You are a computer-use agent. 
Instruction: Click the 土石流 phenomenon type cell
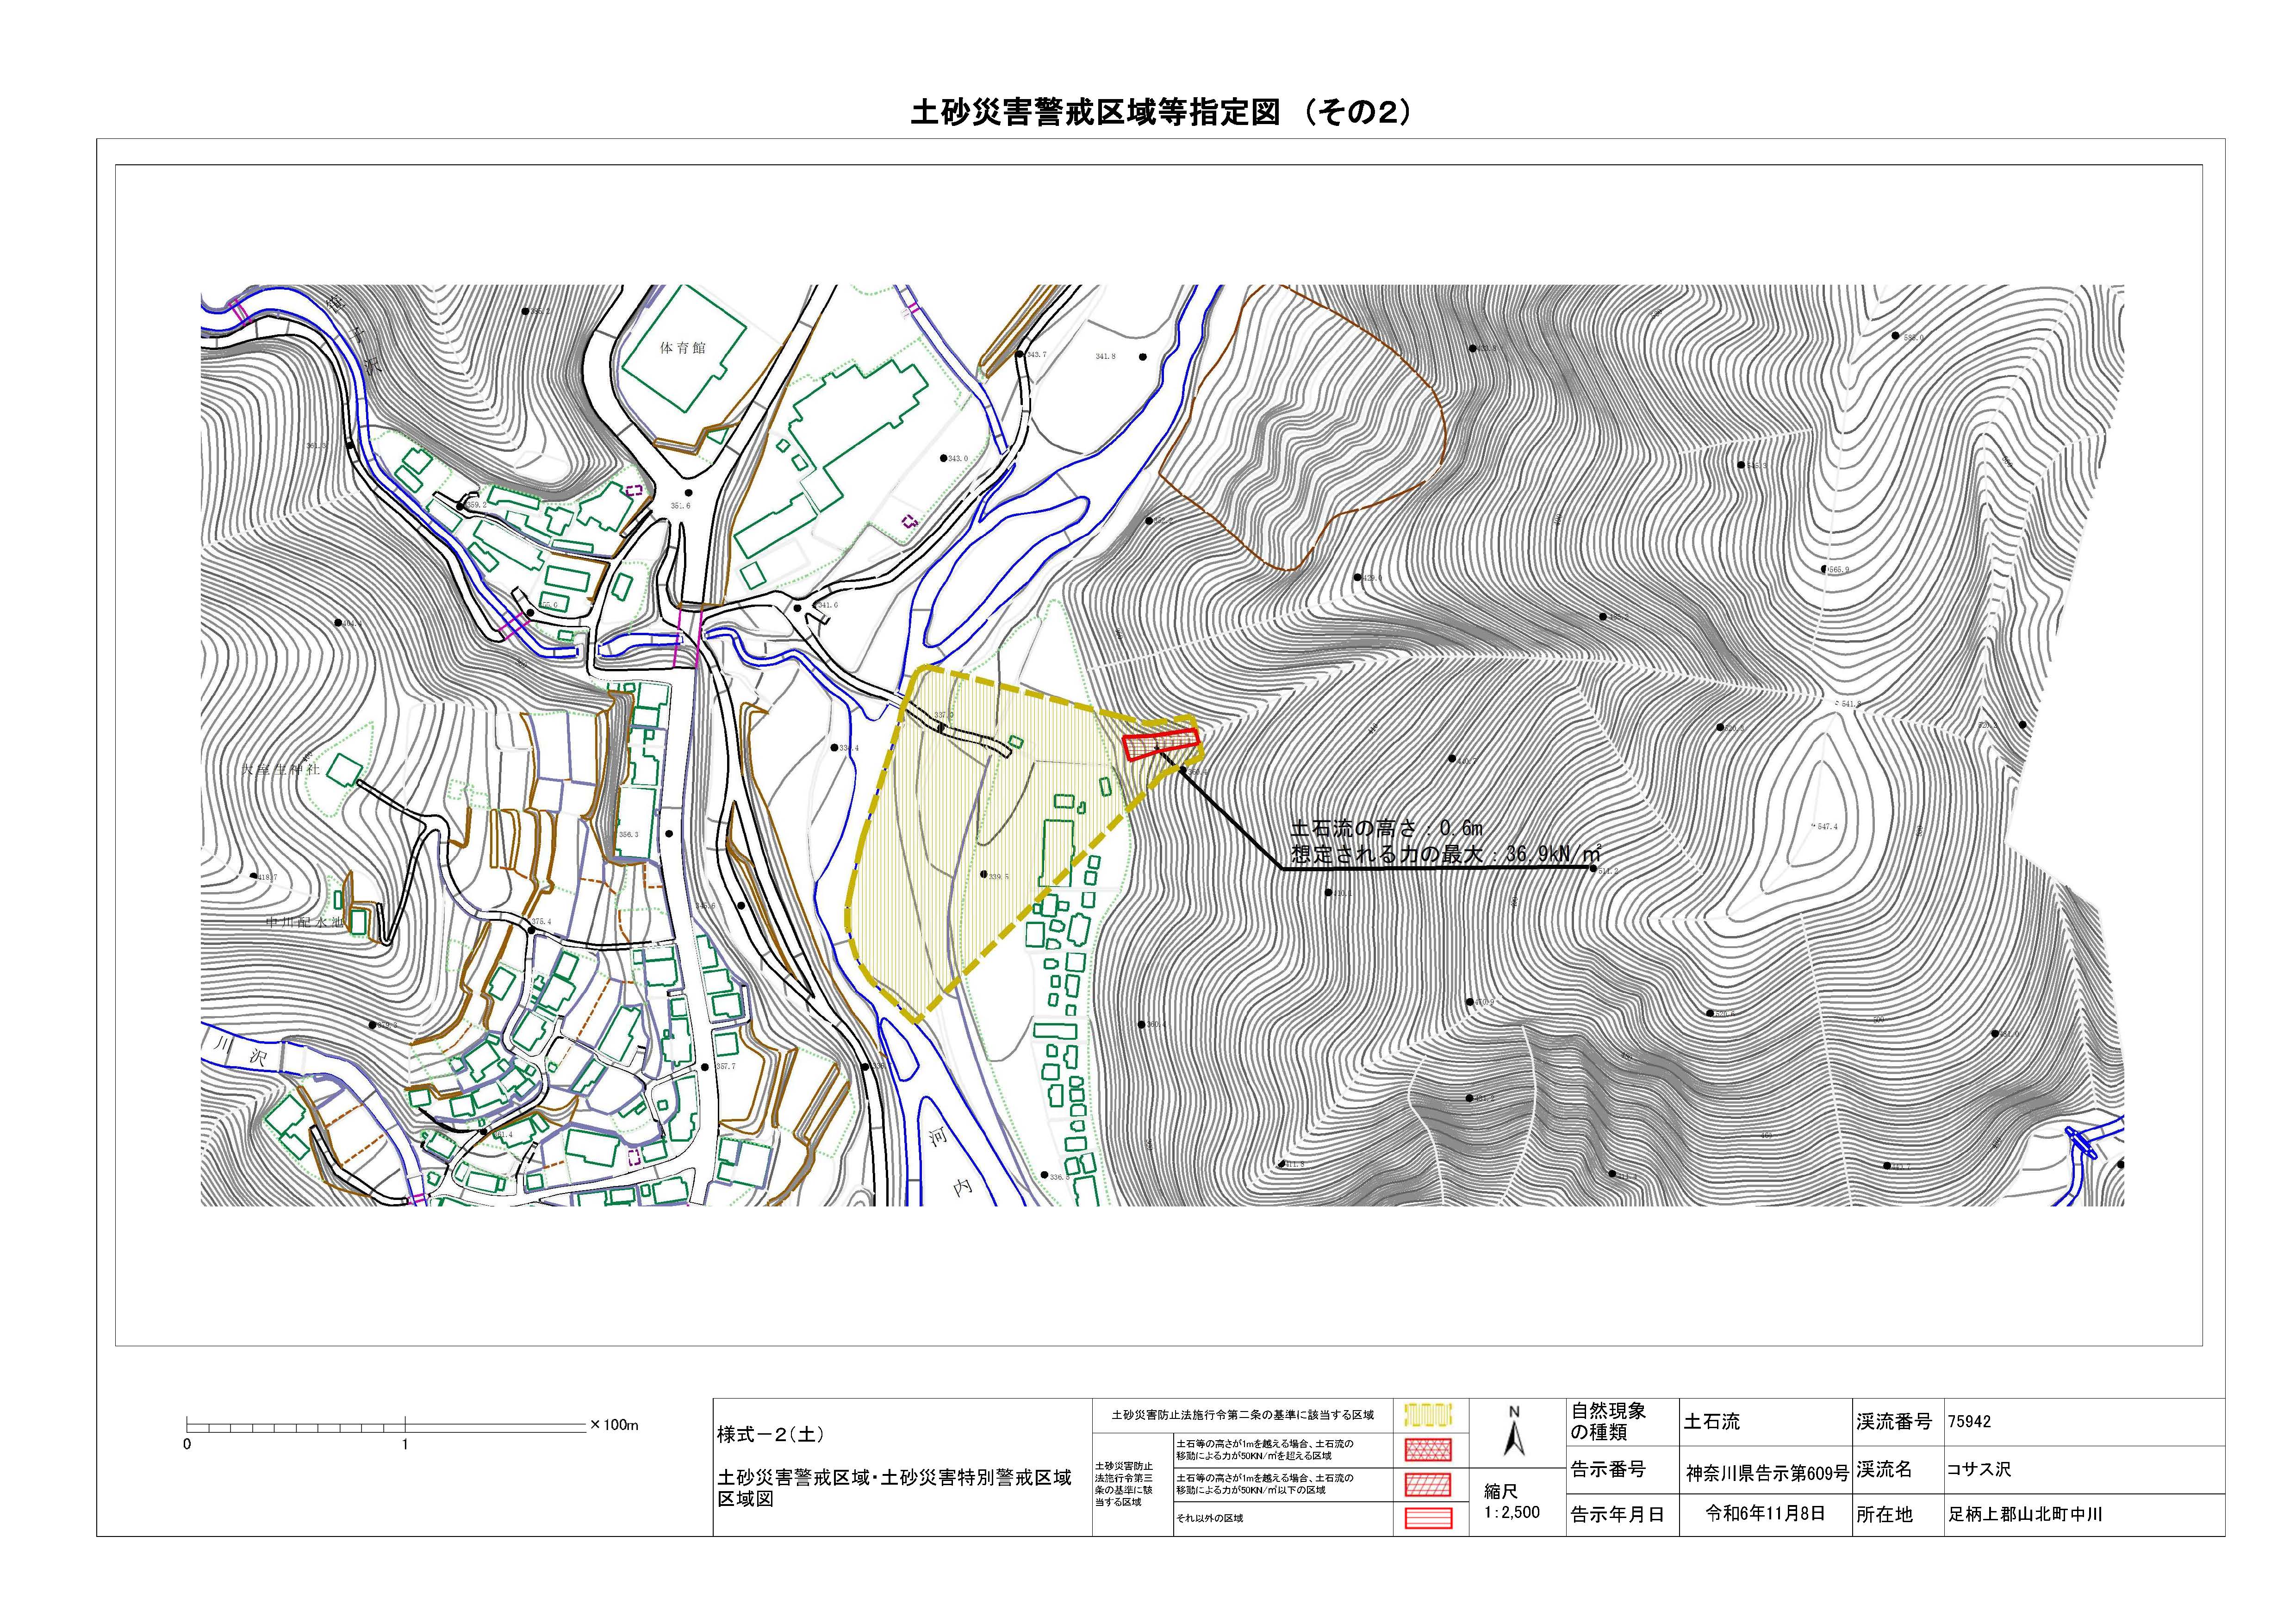tap(1711, 1421)
